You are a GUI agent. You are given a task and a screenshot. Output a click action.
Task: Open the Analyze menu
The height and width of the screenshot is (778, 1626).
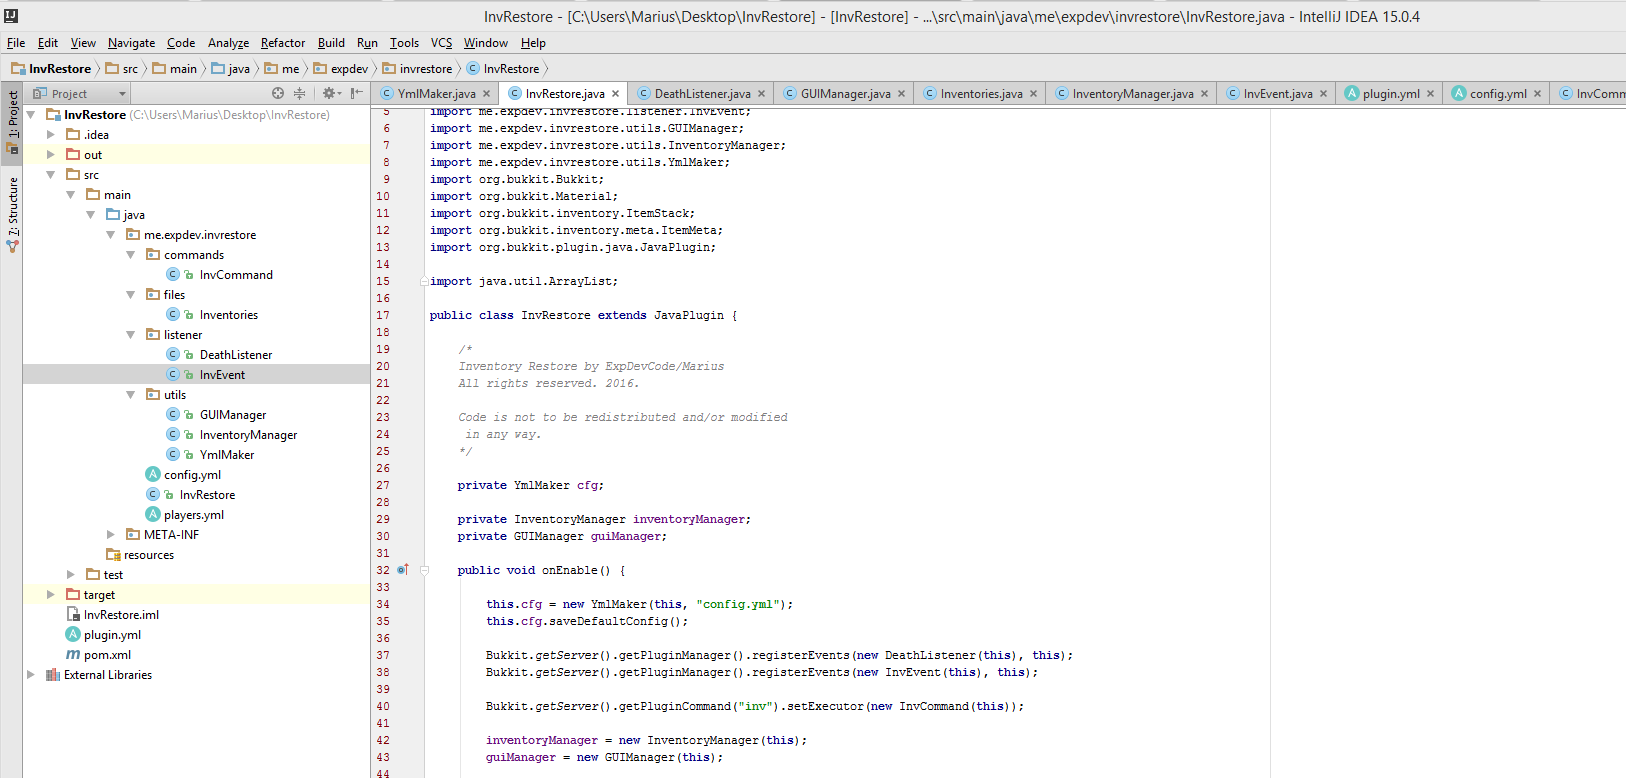pos(228,43)
